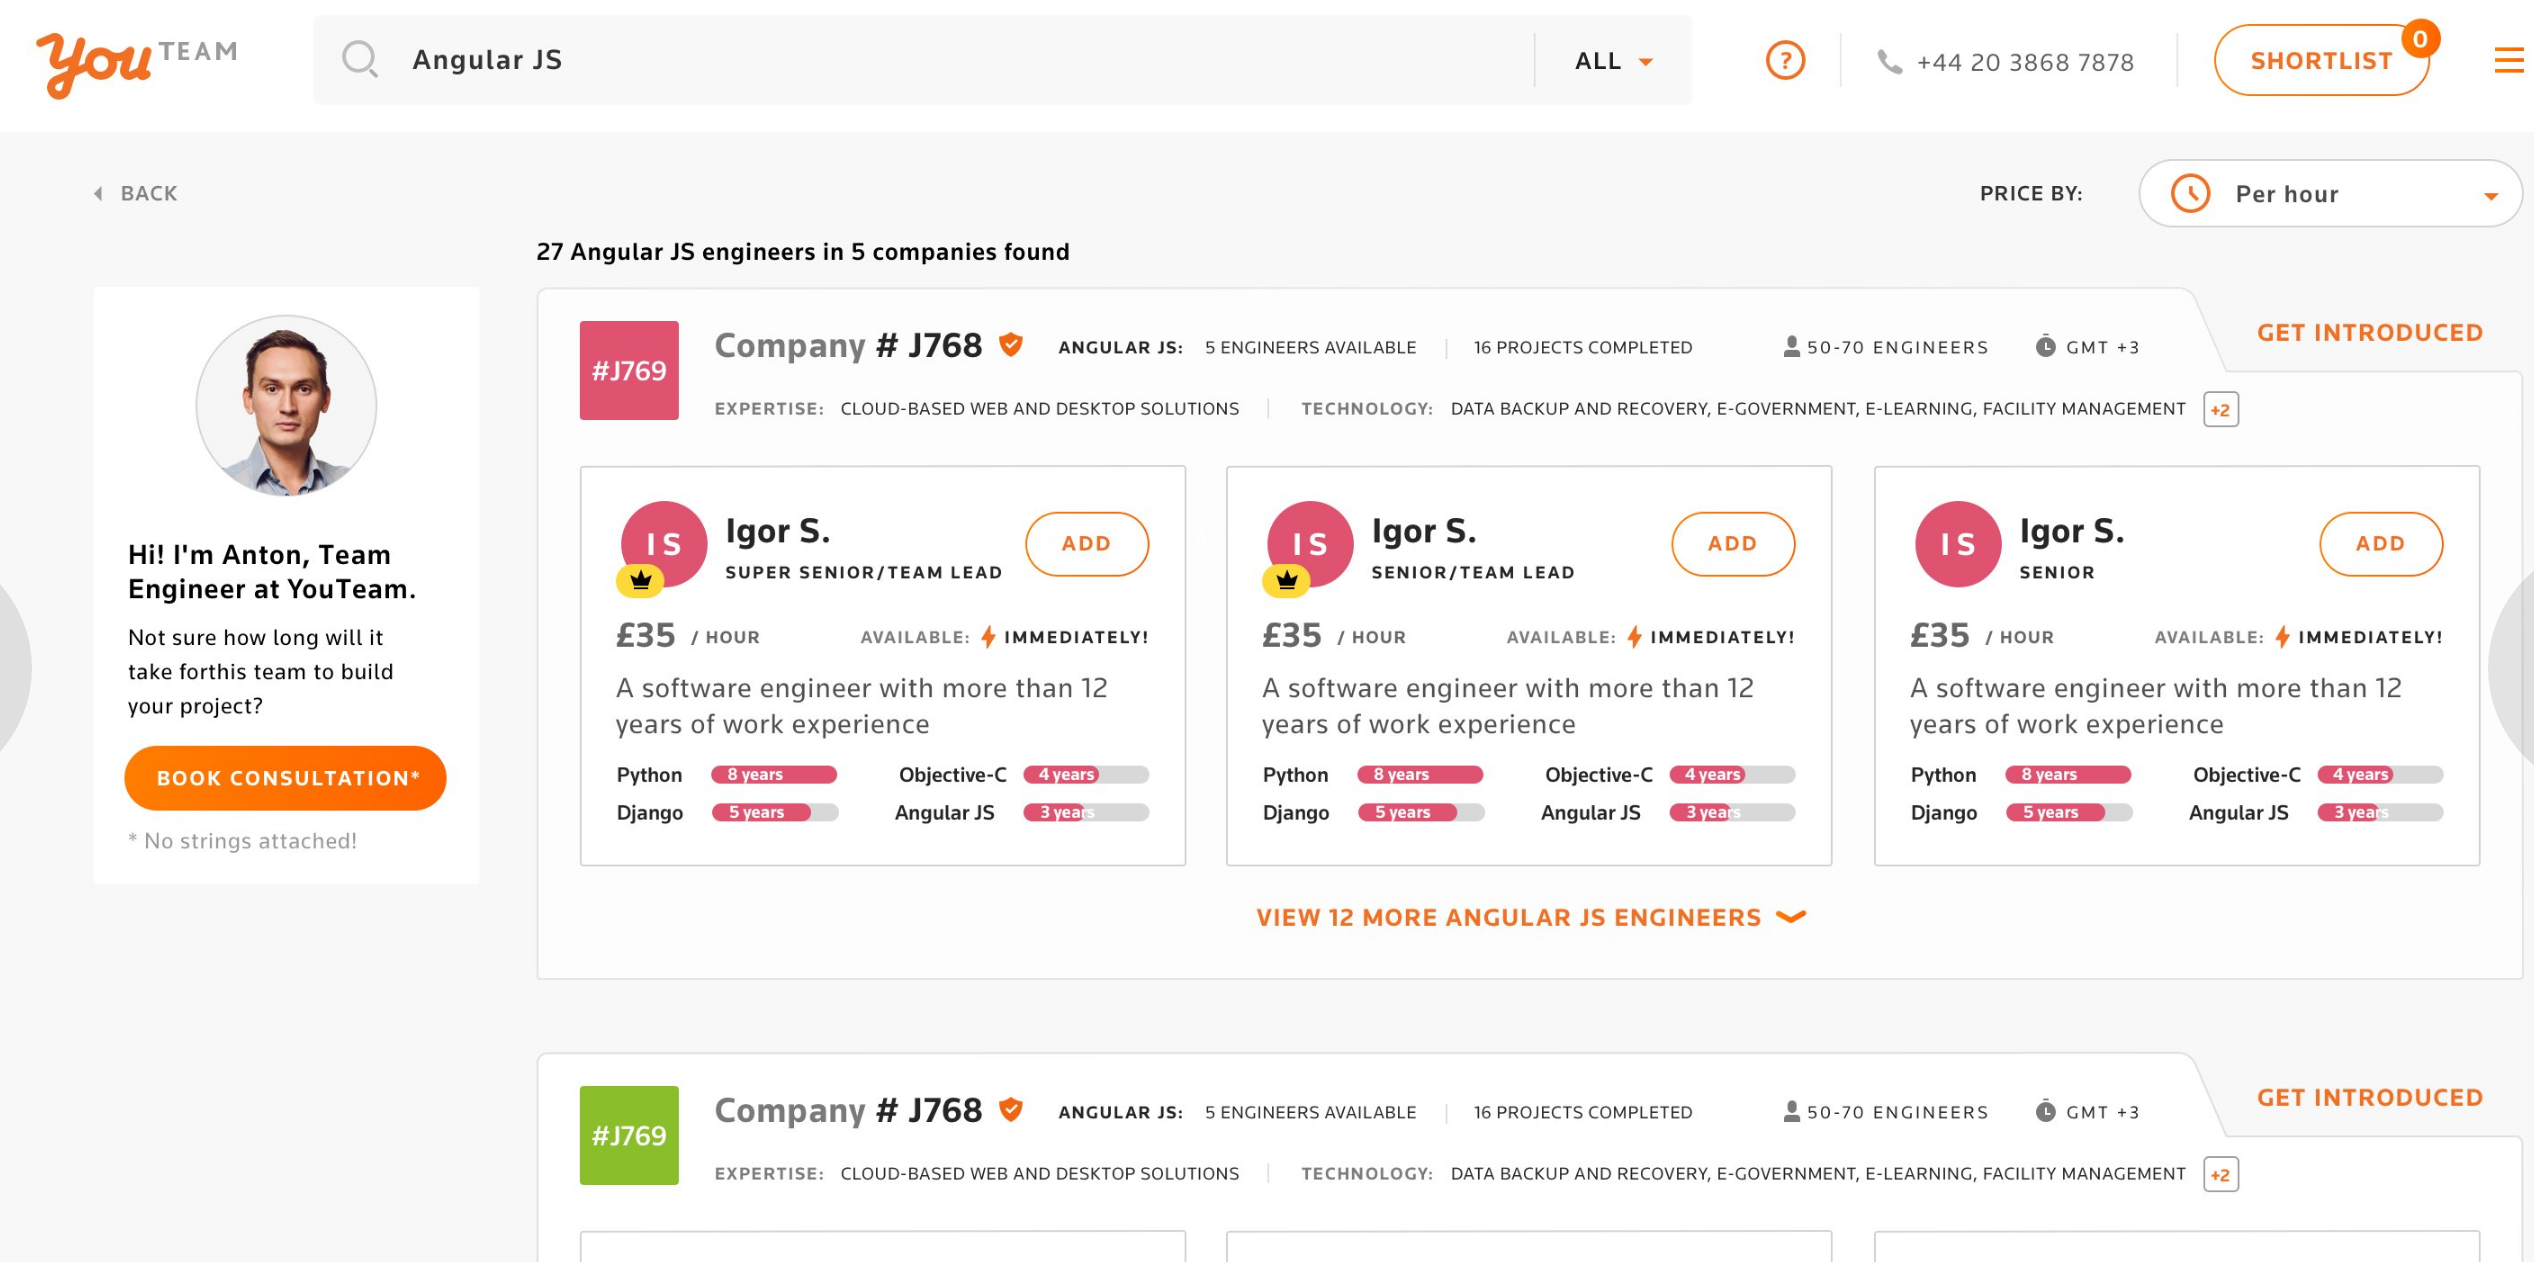2534x1262 pixels.
Task: Click first Company # J768 title
Action: [x=848, y=345]
